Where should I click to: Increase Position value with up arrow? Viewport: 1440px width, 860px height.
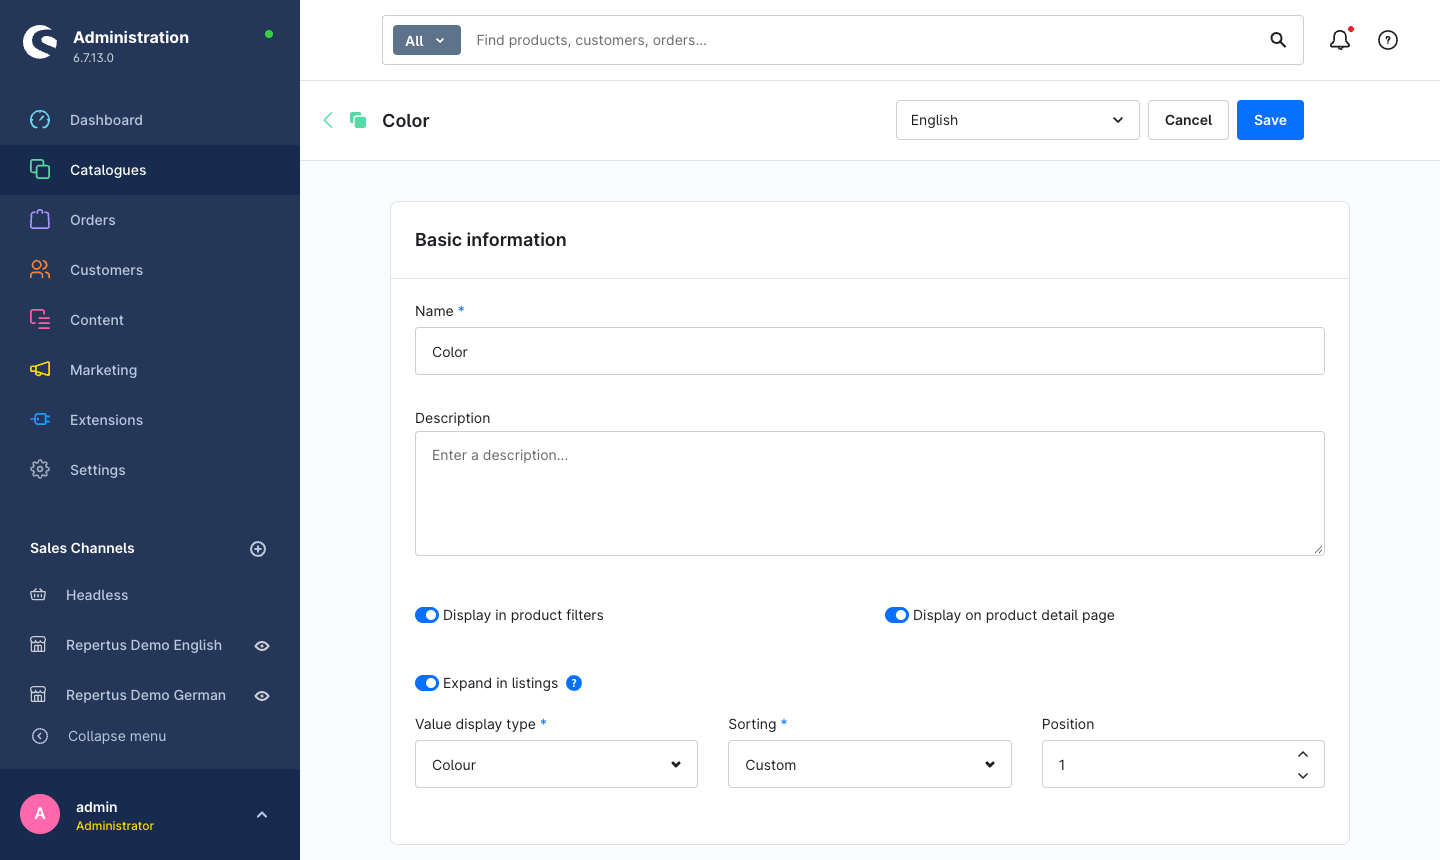pos(1303,754)
